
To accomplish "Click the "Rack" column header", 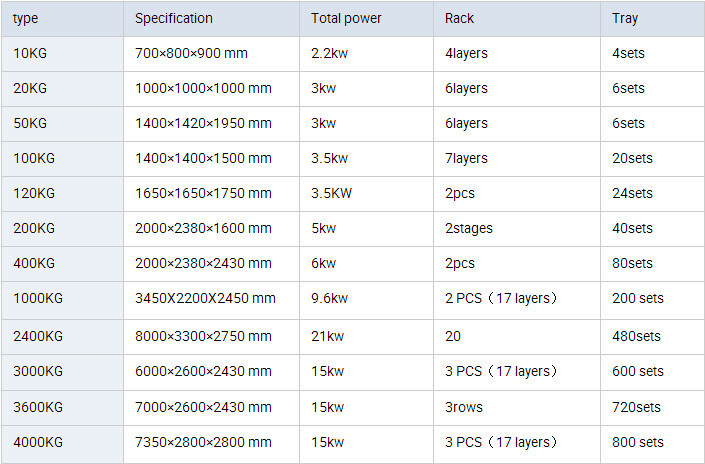I will [x=459, y=18].
